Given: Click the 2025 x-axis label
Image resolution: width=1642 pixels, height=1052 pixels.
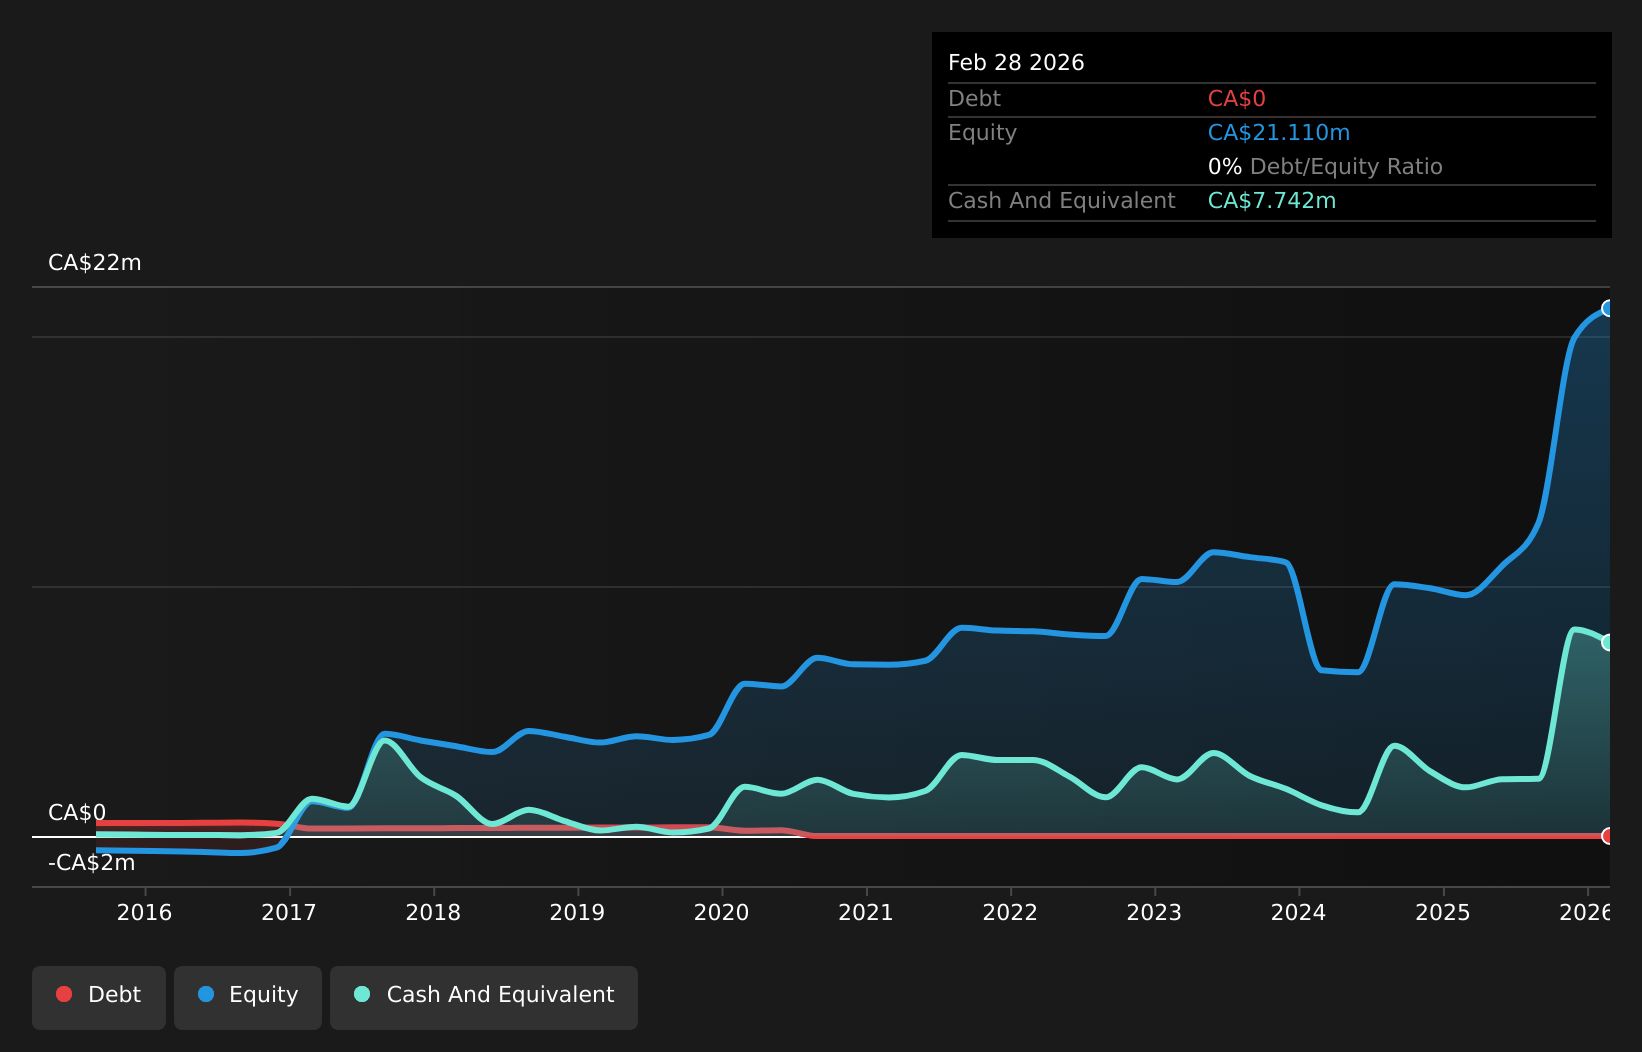Looking at the screenshot, I should [x=1443, y=912].
